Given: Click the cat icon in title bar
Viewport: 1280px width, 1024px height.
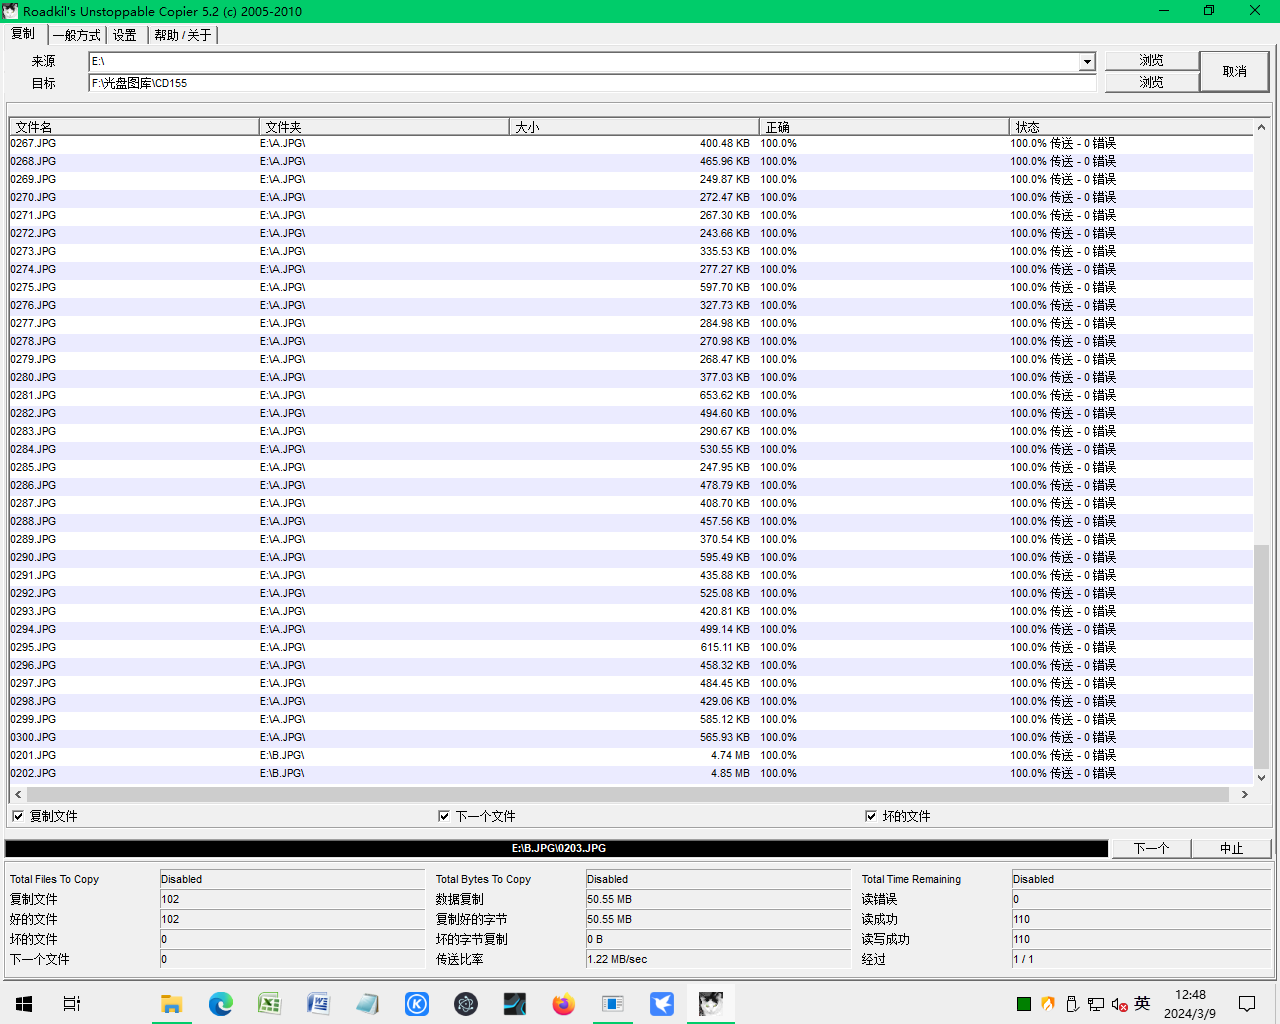Looking at the screenshot, I should [x=10, y=11].
